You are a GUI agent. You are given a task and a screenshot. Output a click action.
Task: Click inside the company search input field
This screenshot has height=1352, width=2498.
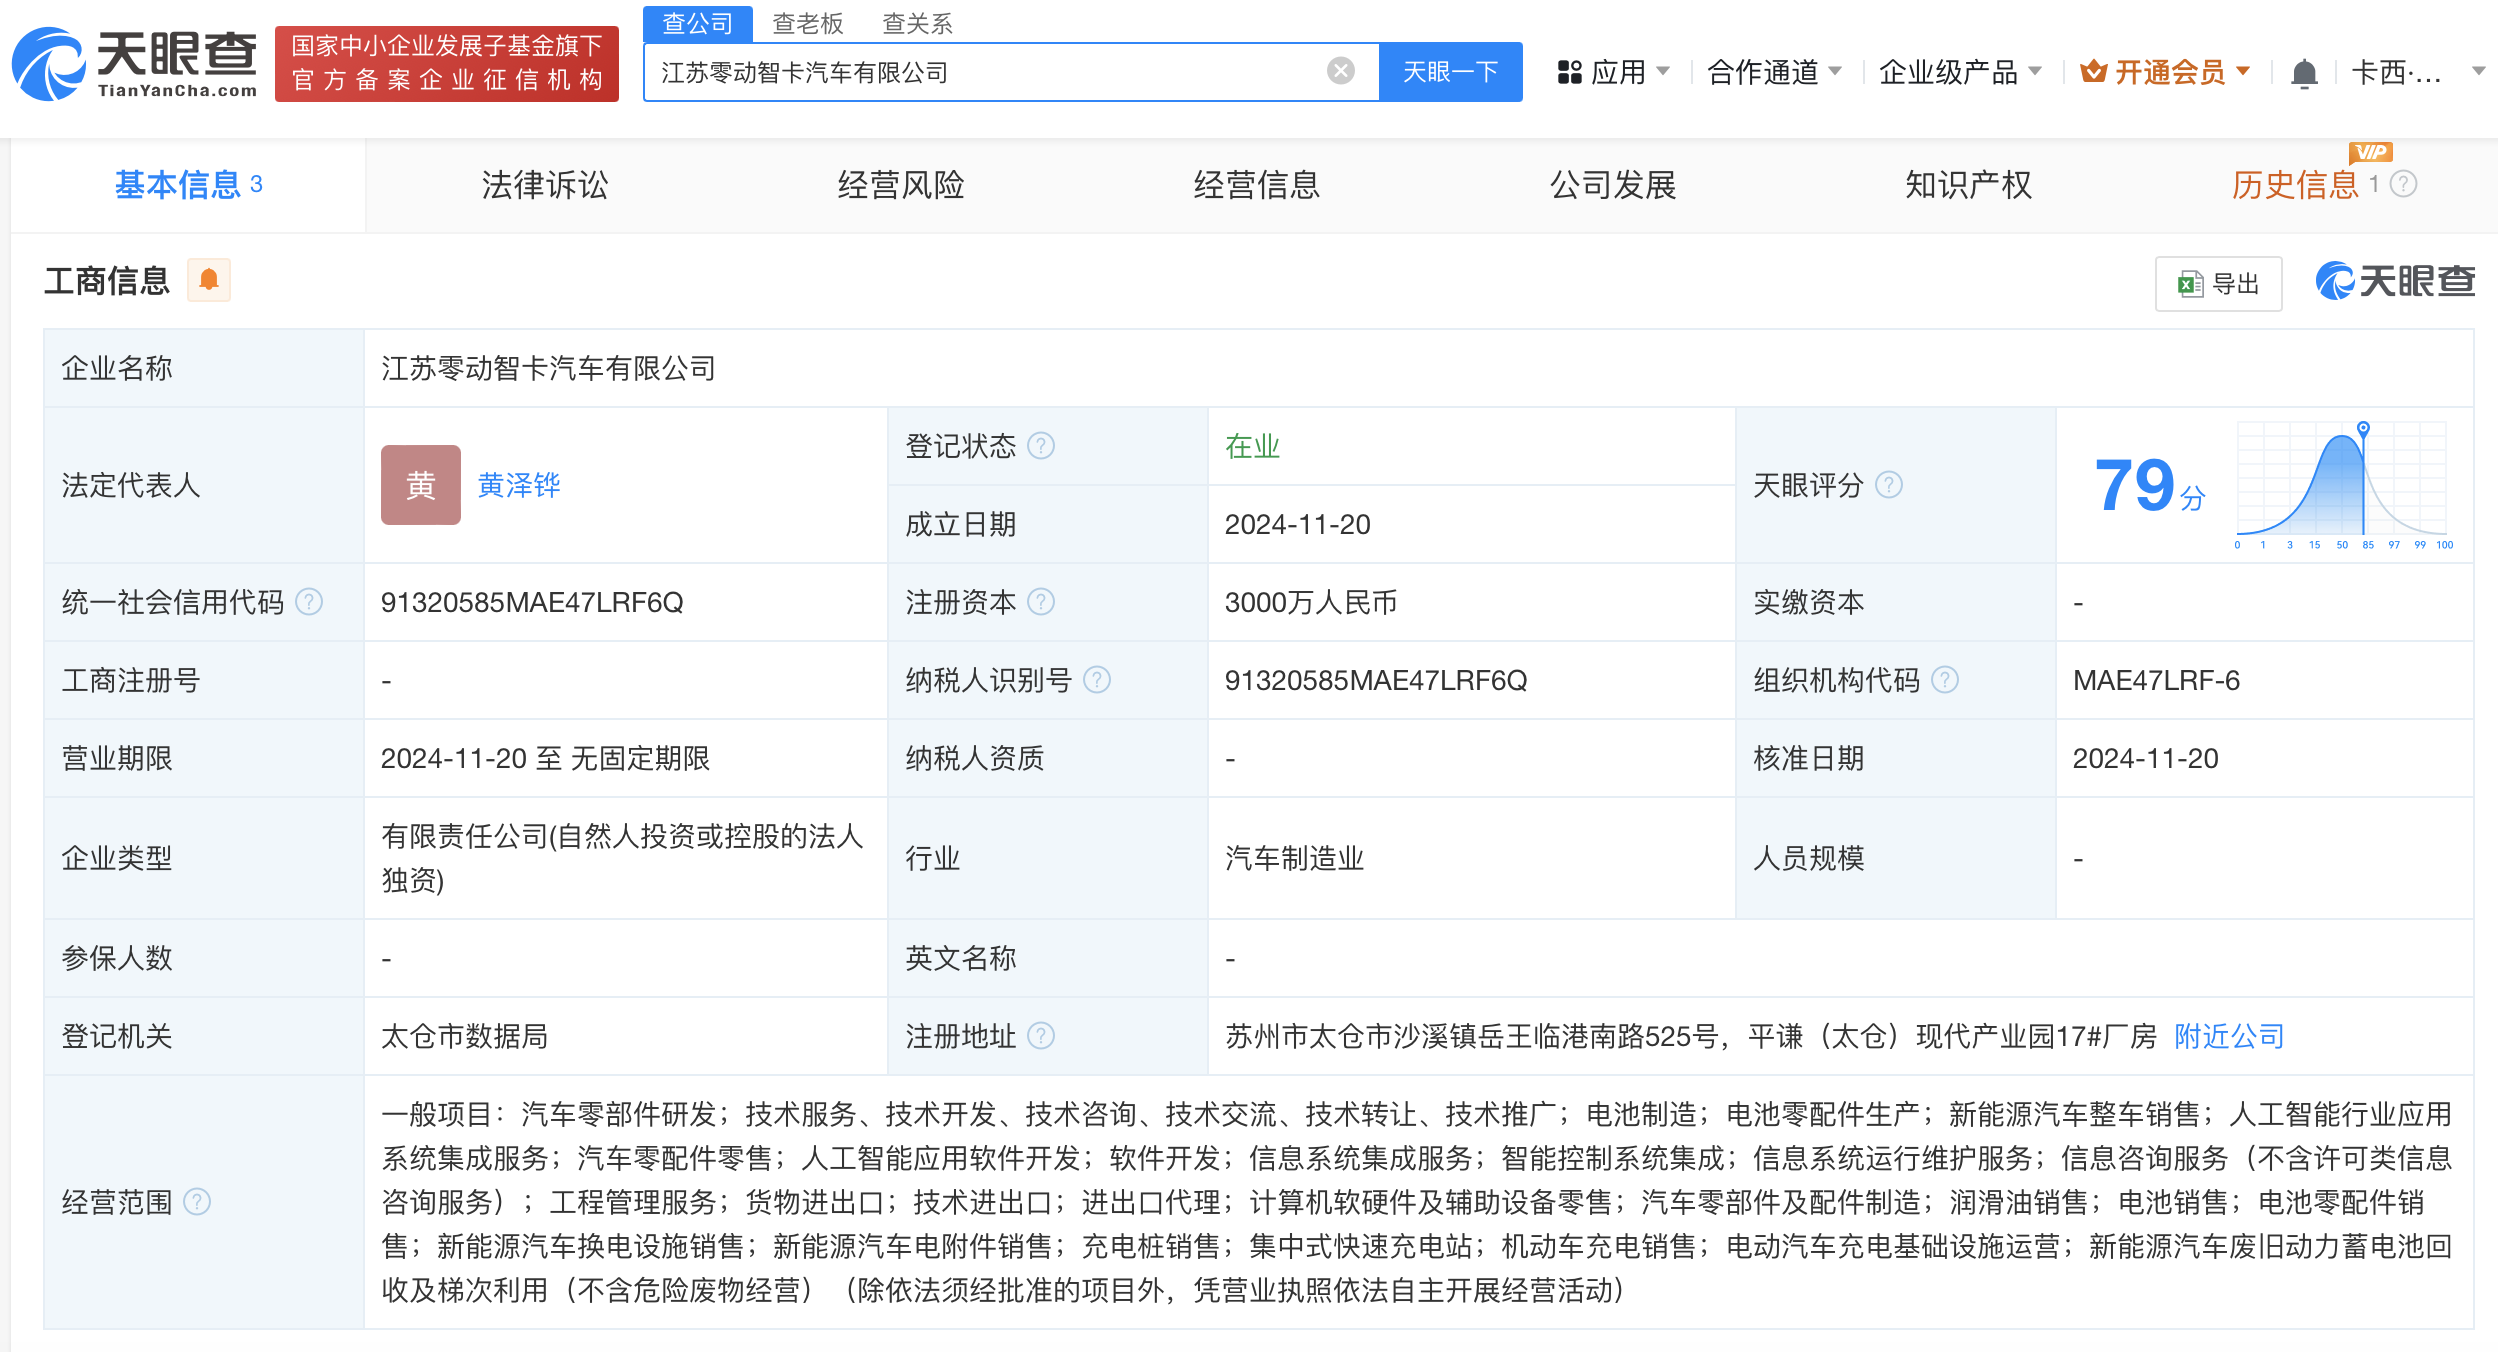(1000, 71)
